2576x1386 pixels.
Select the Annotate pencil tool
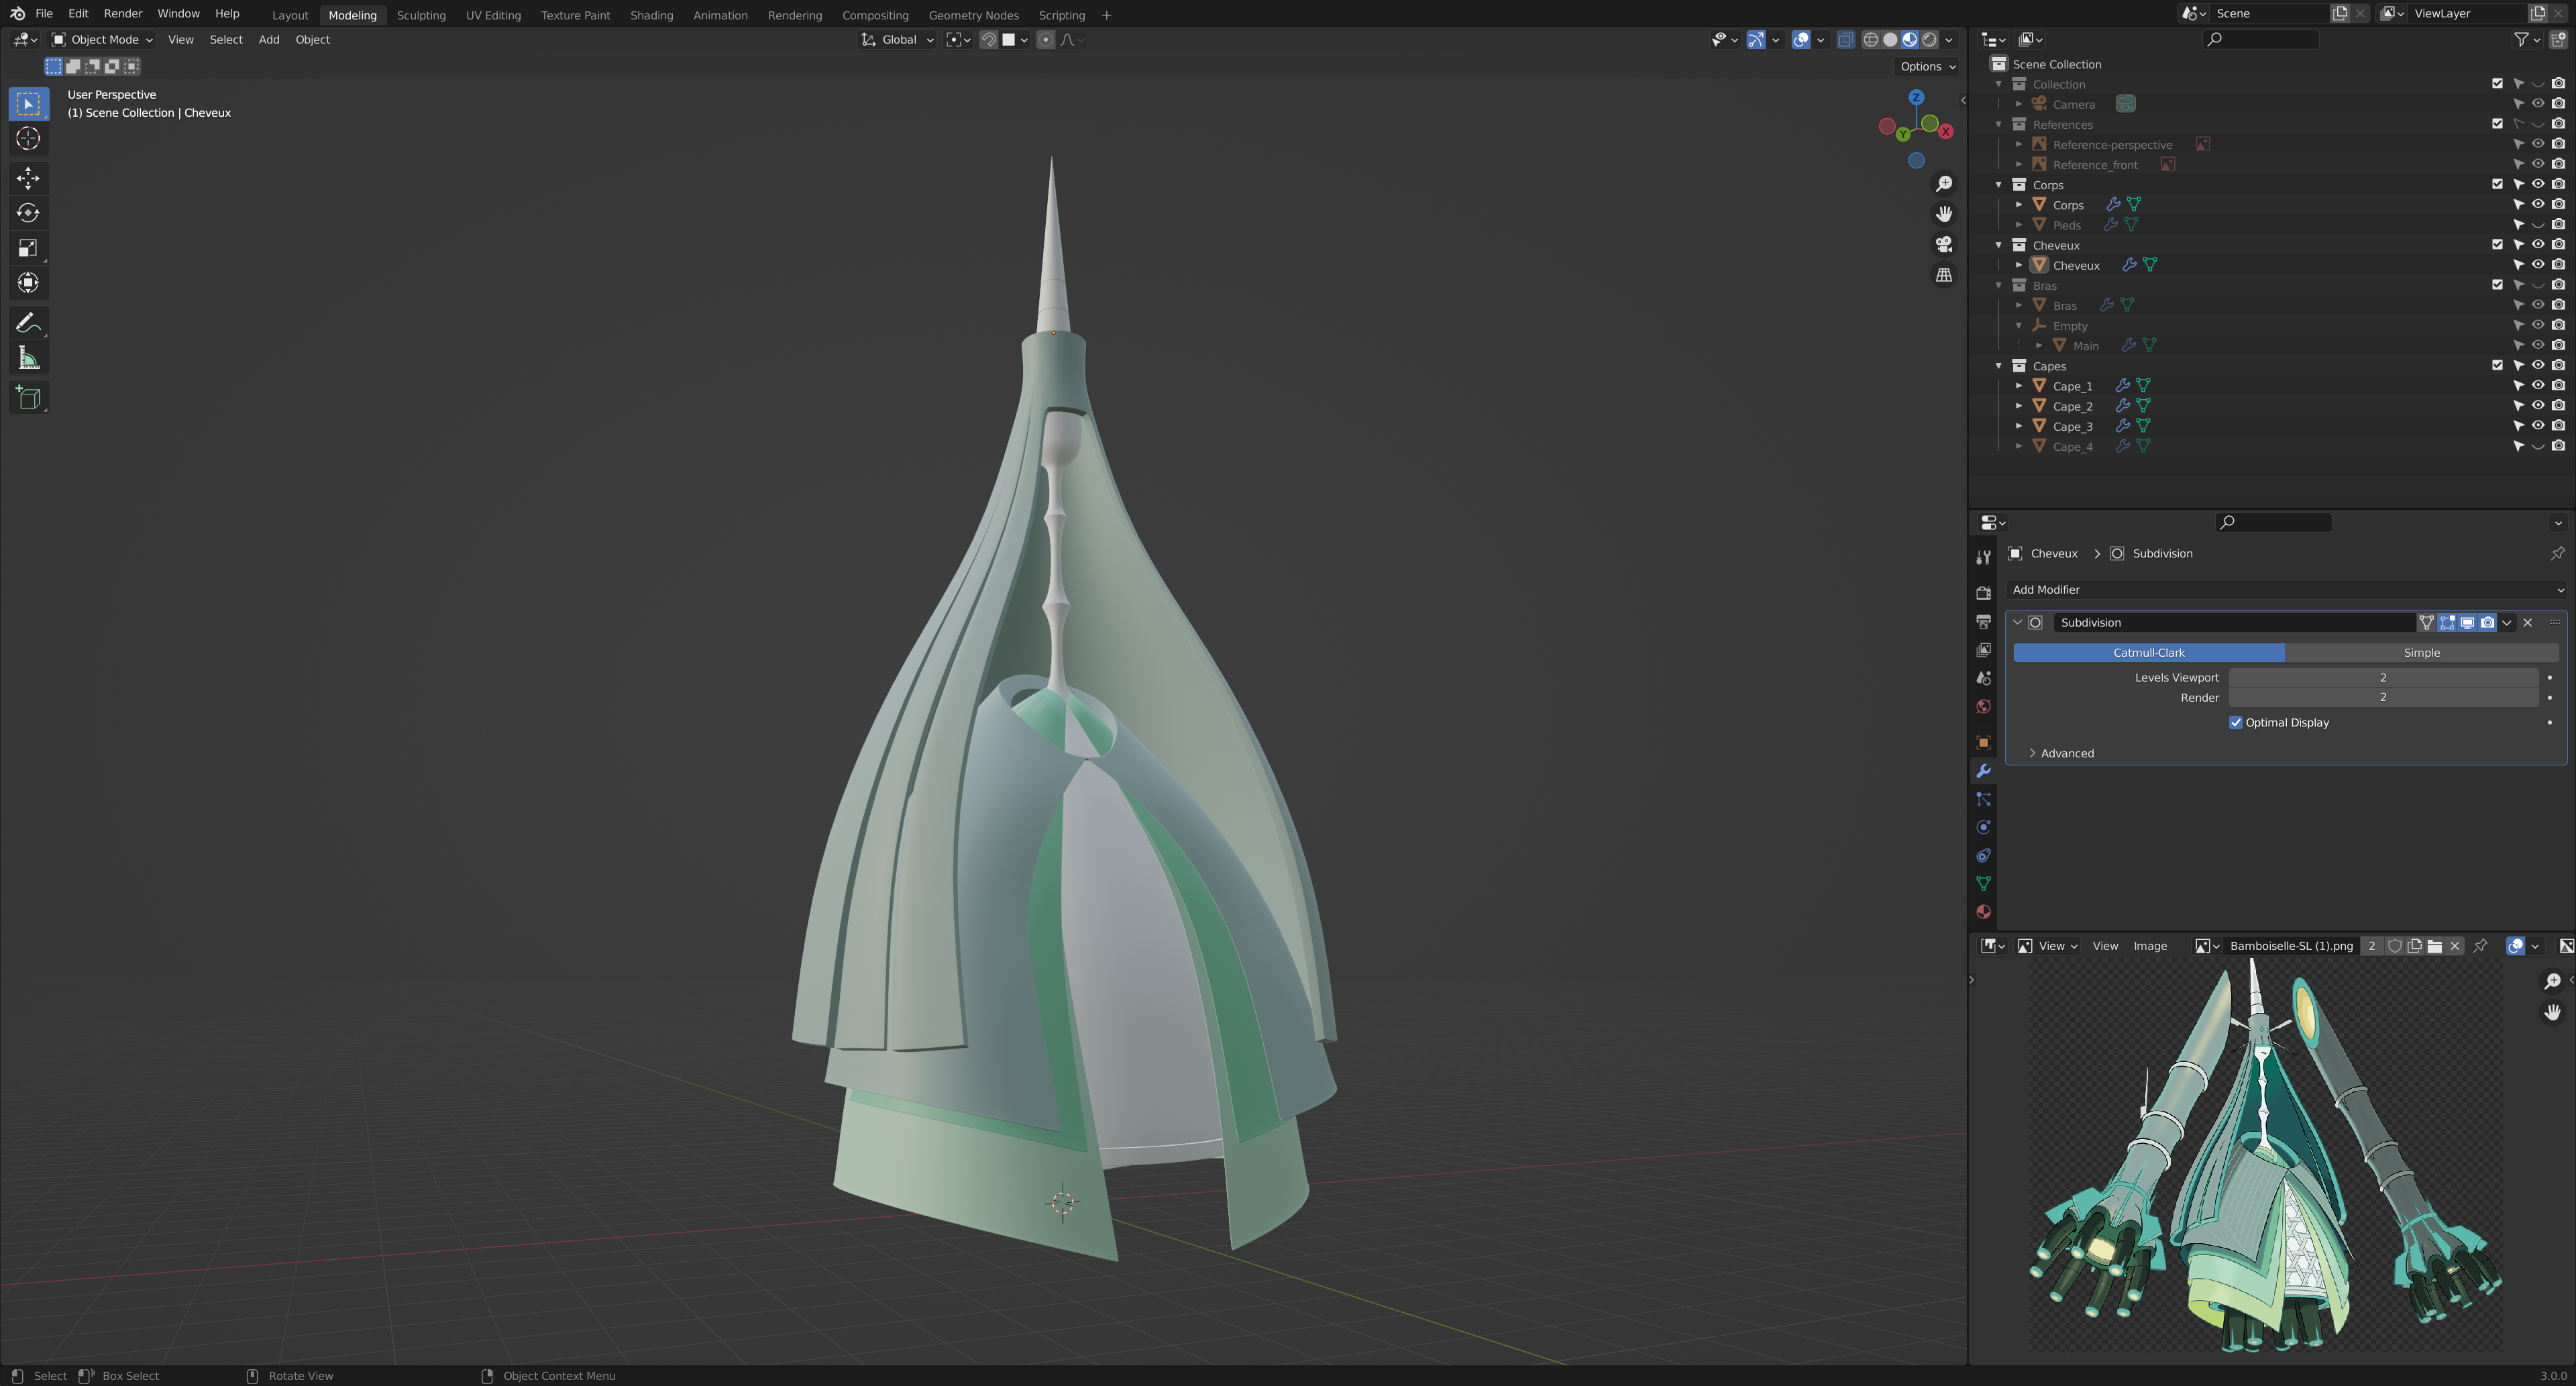coord(28,323)
